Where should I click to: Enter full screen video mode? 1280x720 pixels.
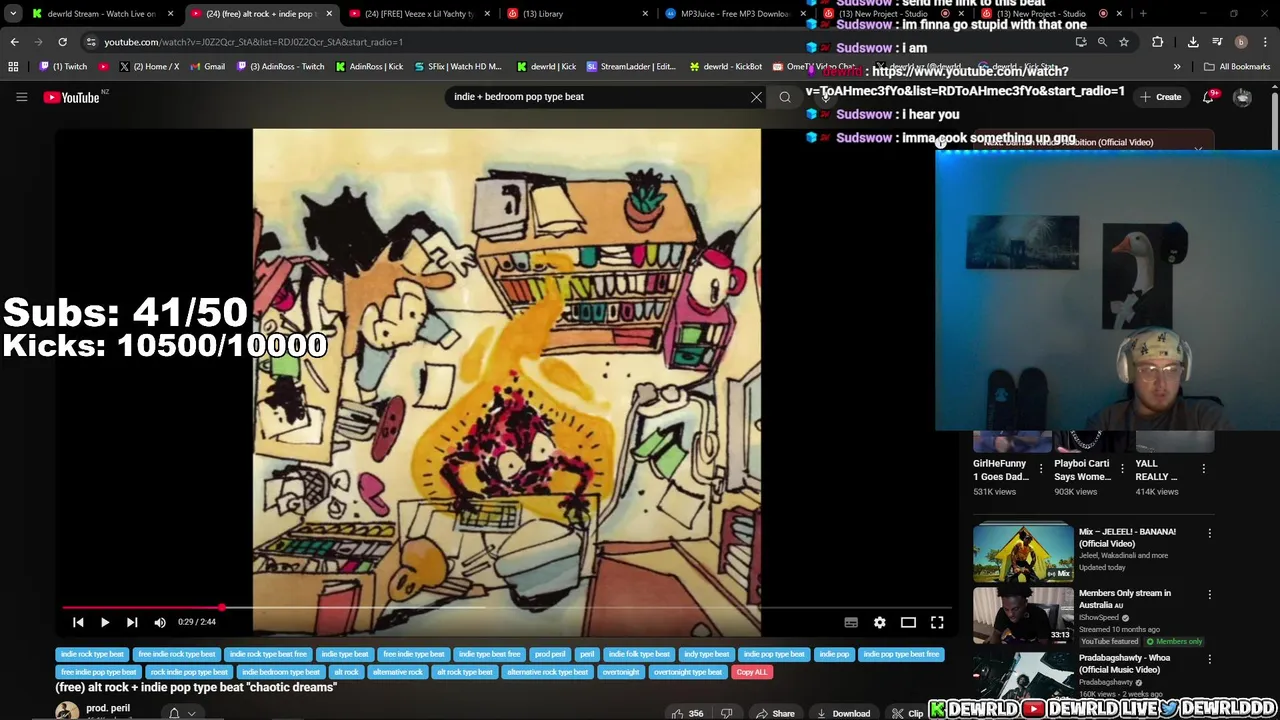pyautogui.click(x=937, y=622)
